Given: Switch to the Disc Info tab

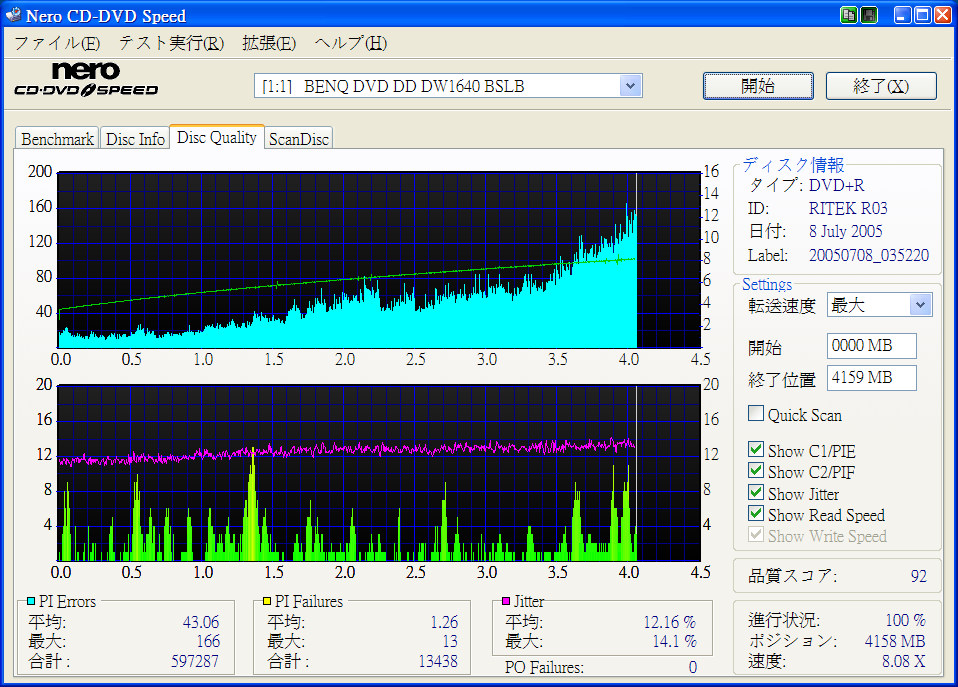Looking at the screenshot, I should pyautogui.click(x=135, y=139).
